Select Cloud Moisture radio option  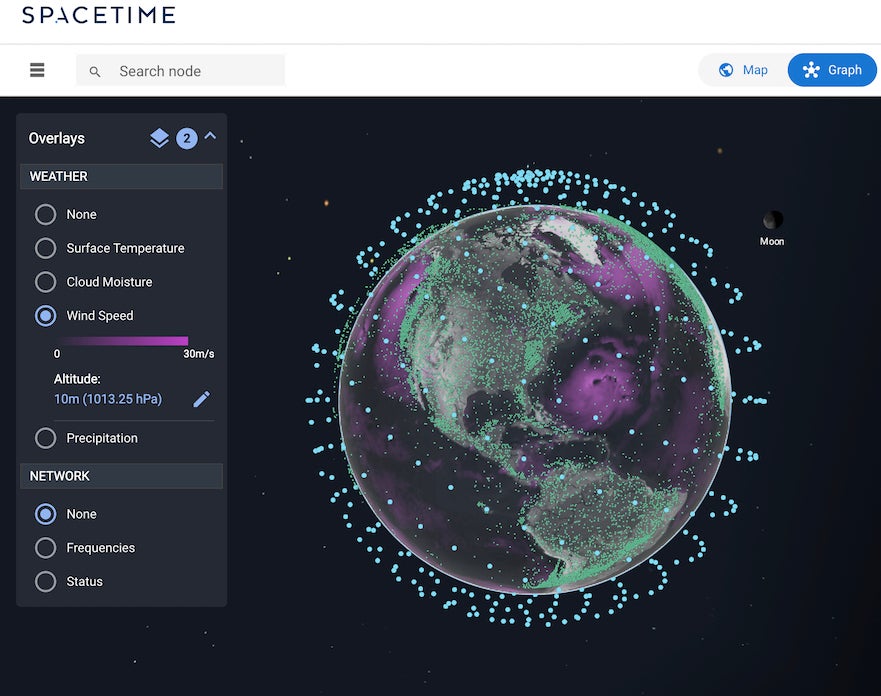click(x=46, y=282)
